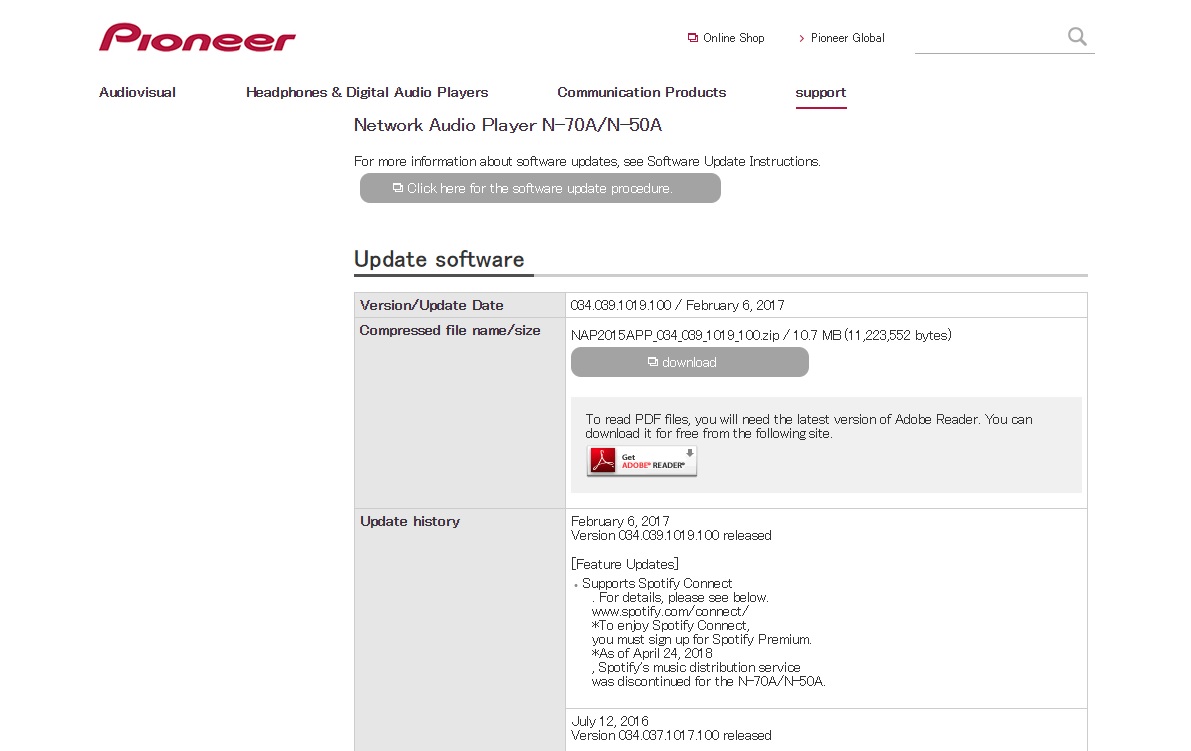Image resolution: width=1191 pixels, height=751 pixels.
Task: Click the software update procedure button
Action: [x=540, y=188]
